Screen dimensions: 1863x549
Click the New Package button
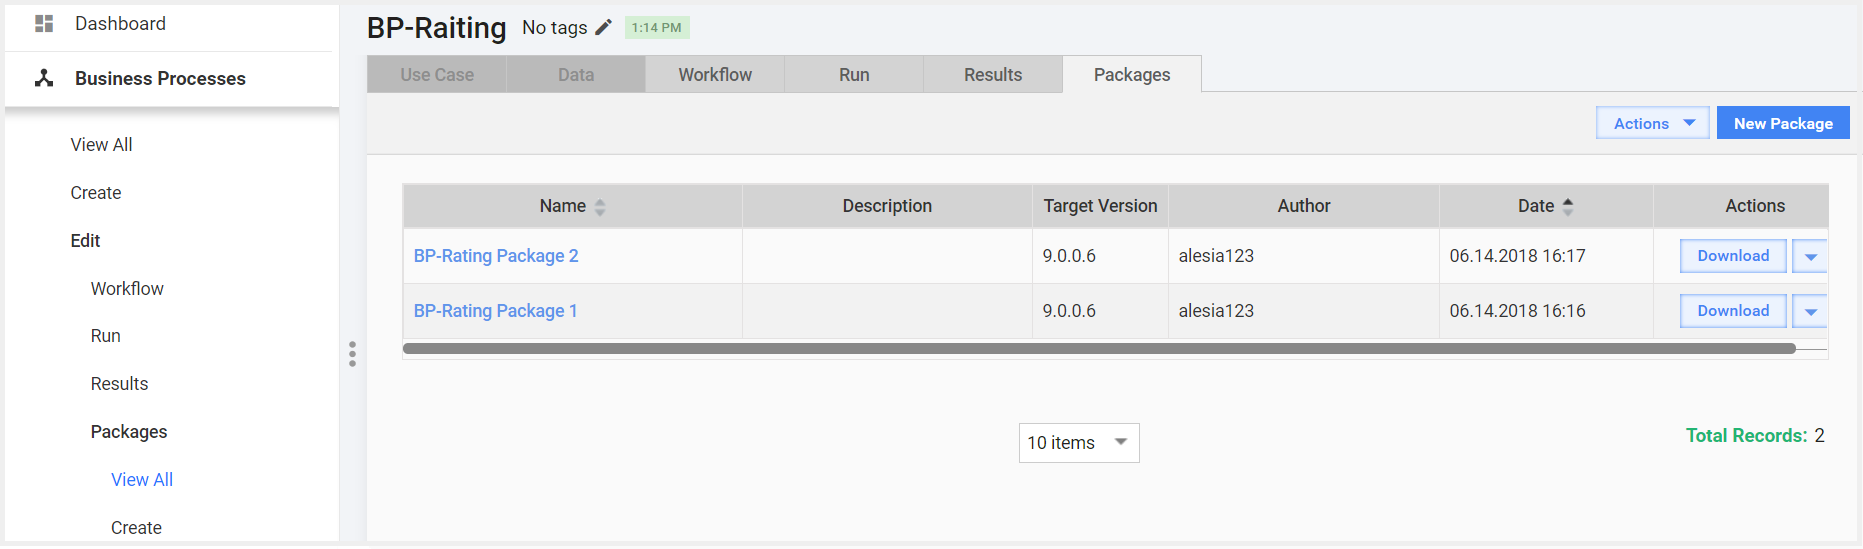click(x=1783, y=123)
